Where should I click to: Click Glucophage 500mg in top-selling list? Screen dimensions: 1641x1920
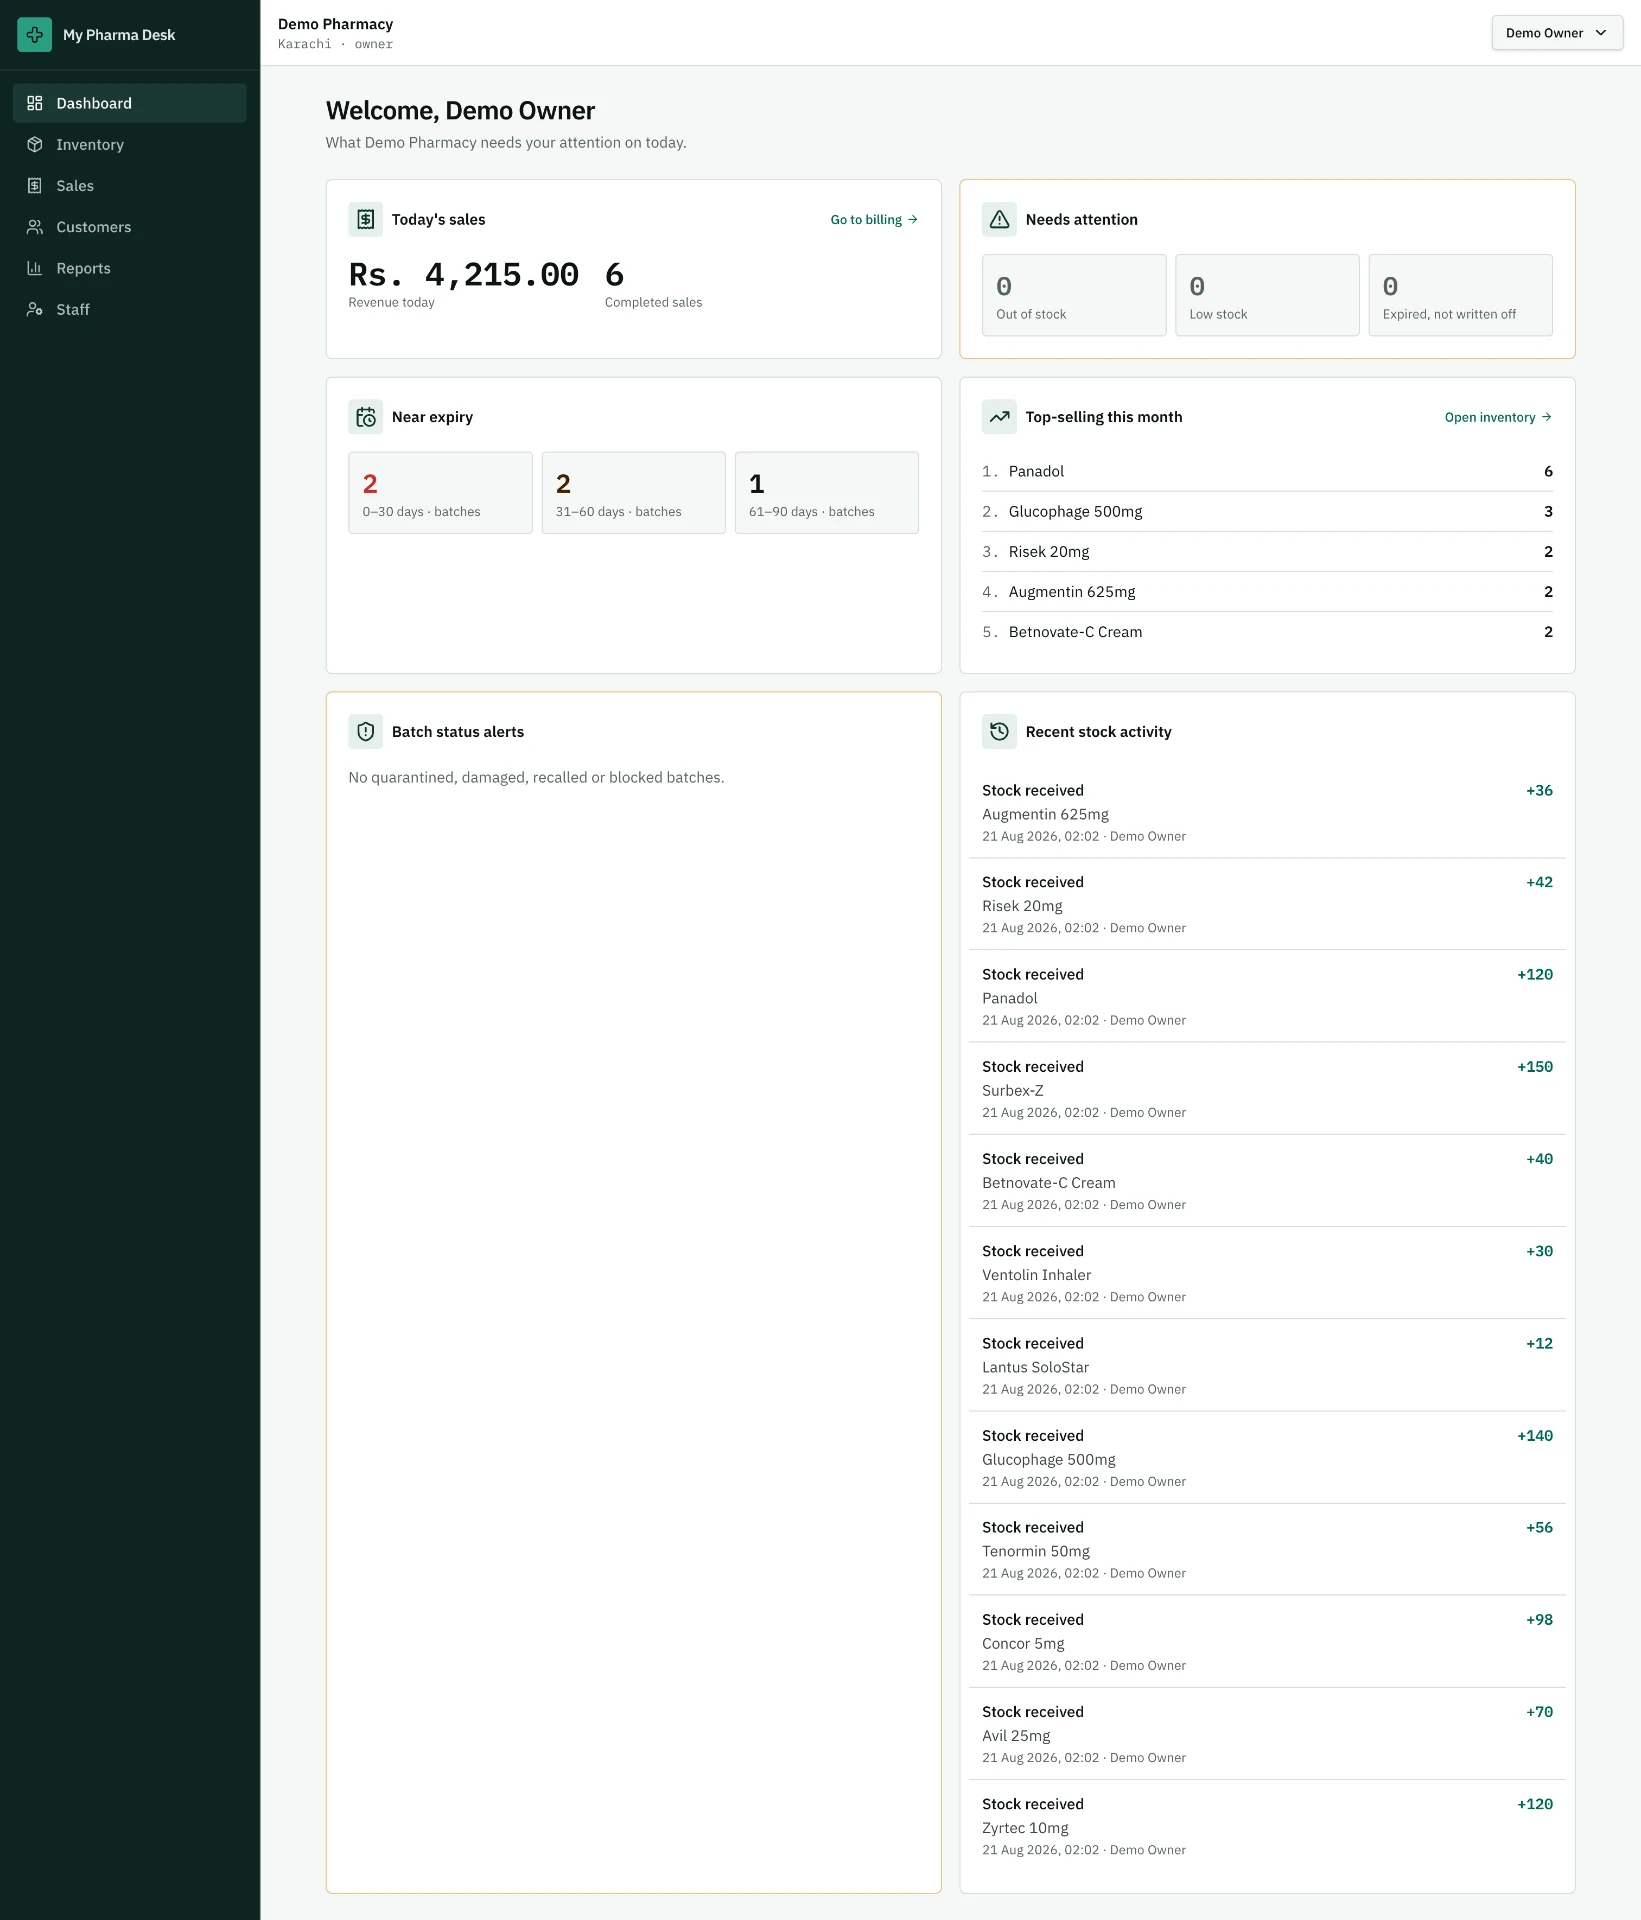[1267, 511]
